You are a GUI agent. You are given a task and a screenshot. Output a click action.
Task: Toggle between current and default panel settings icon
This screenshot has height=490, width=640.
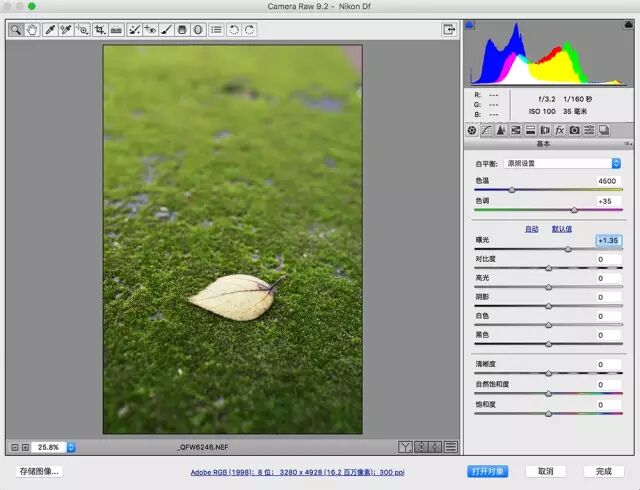451,447
